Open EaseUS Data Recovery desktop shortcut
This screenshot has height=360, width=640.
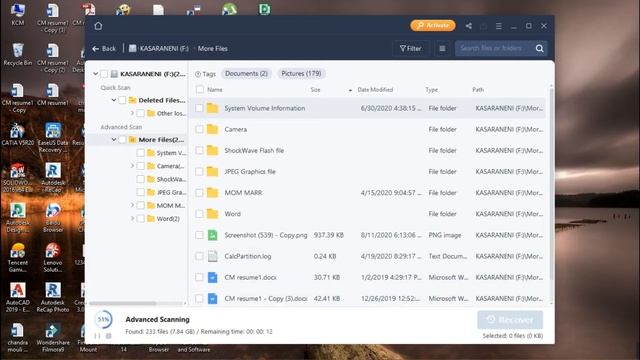tap(53, 138)
